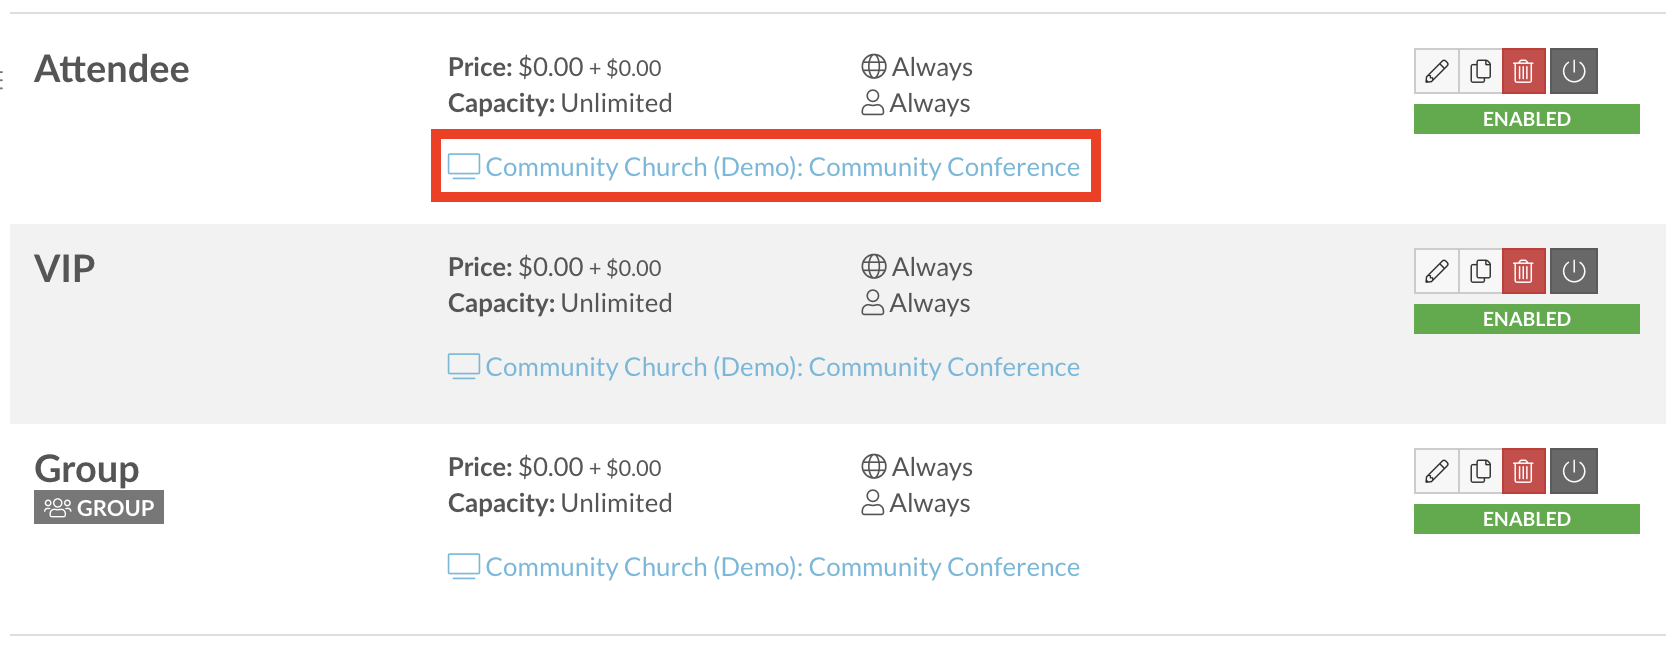Delete the Attendee ticket with trash icon
1676x648 pixels.
(1523, 71)
